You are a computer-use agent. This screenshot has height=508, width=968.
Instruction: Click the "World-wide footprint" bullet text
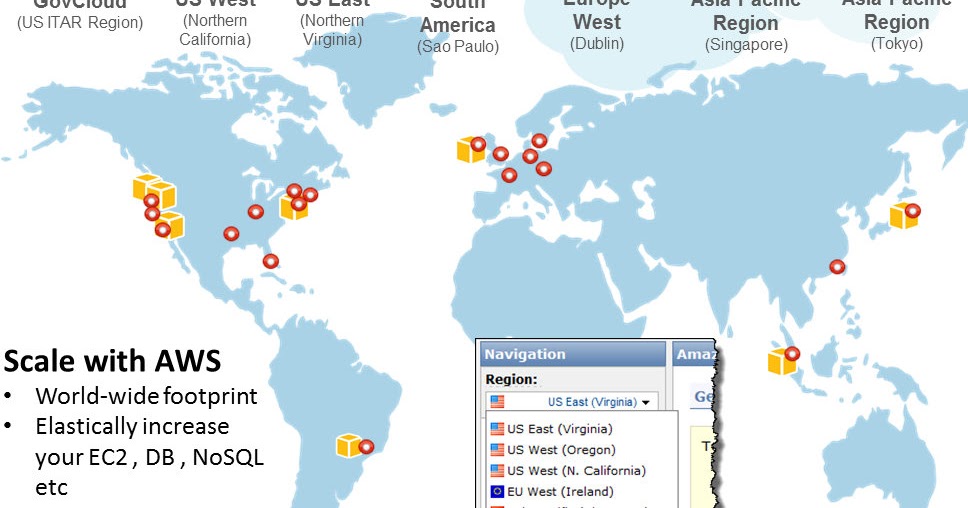pos(146,396)
